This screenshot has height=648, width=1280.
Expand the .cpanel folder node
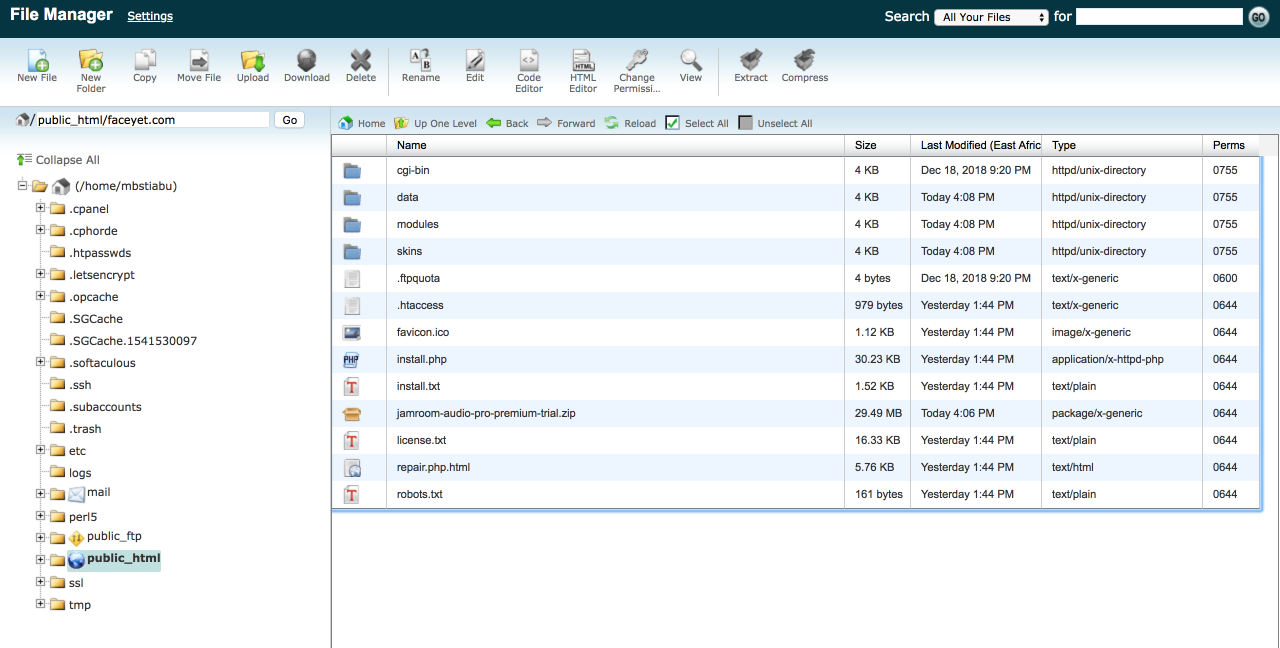41,208
